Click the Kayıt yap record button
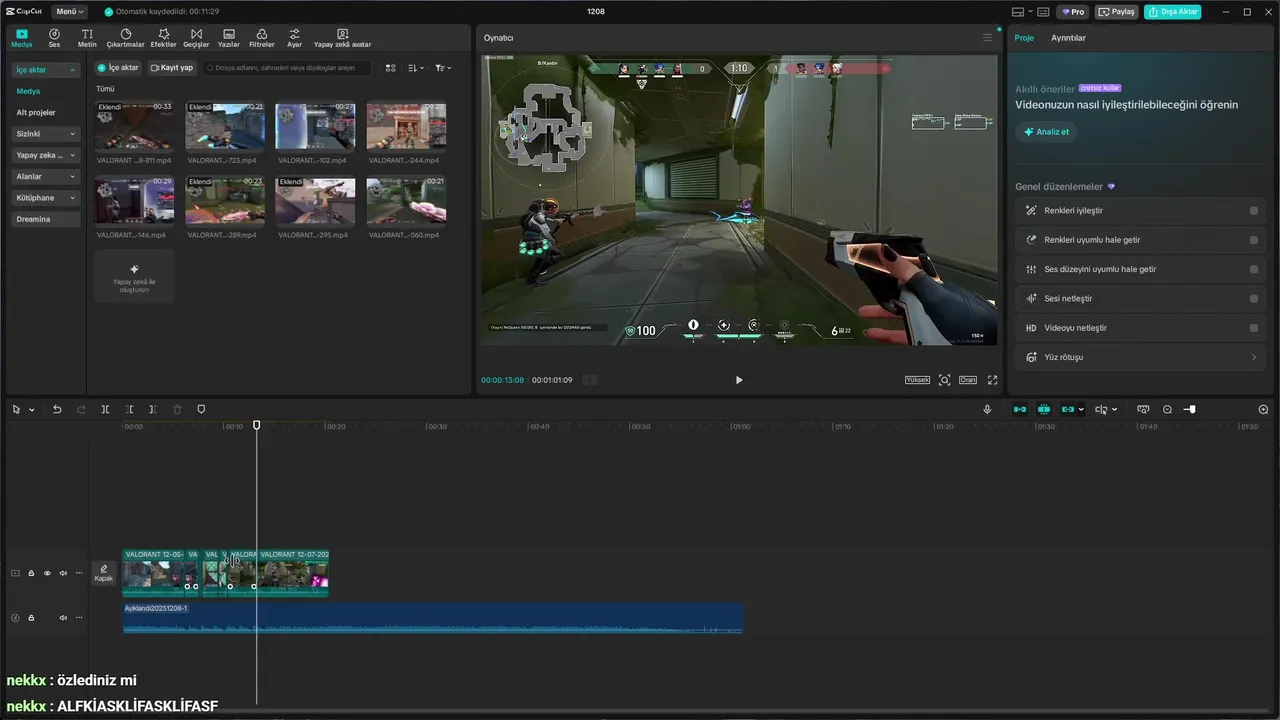Viewport: 1280px width, 720px height. tap(172, 68)
